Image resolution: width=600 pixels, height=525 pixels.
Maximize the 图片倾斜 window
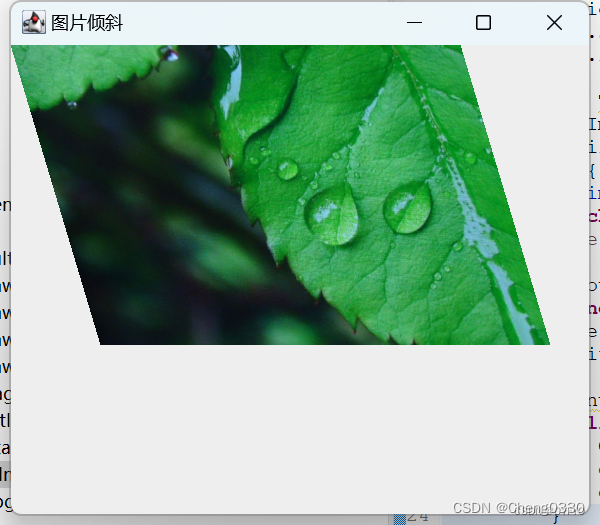point(483,23)
